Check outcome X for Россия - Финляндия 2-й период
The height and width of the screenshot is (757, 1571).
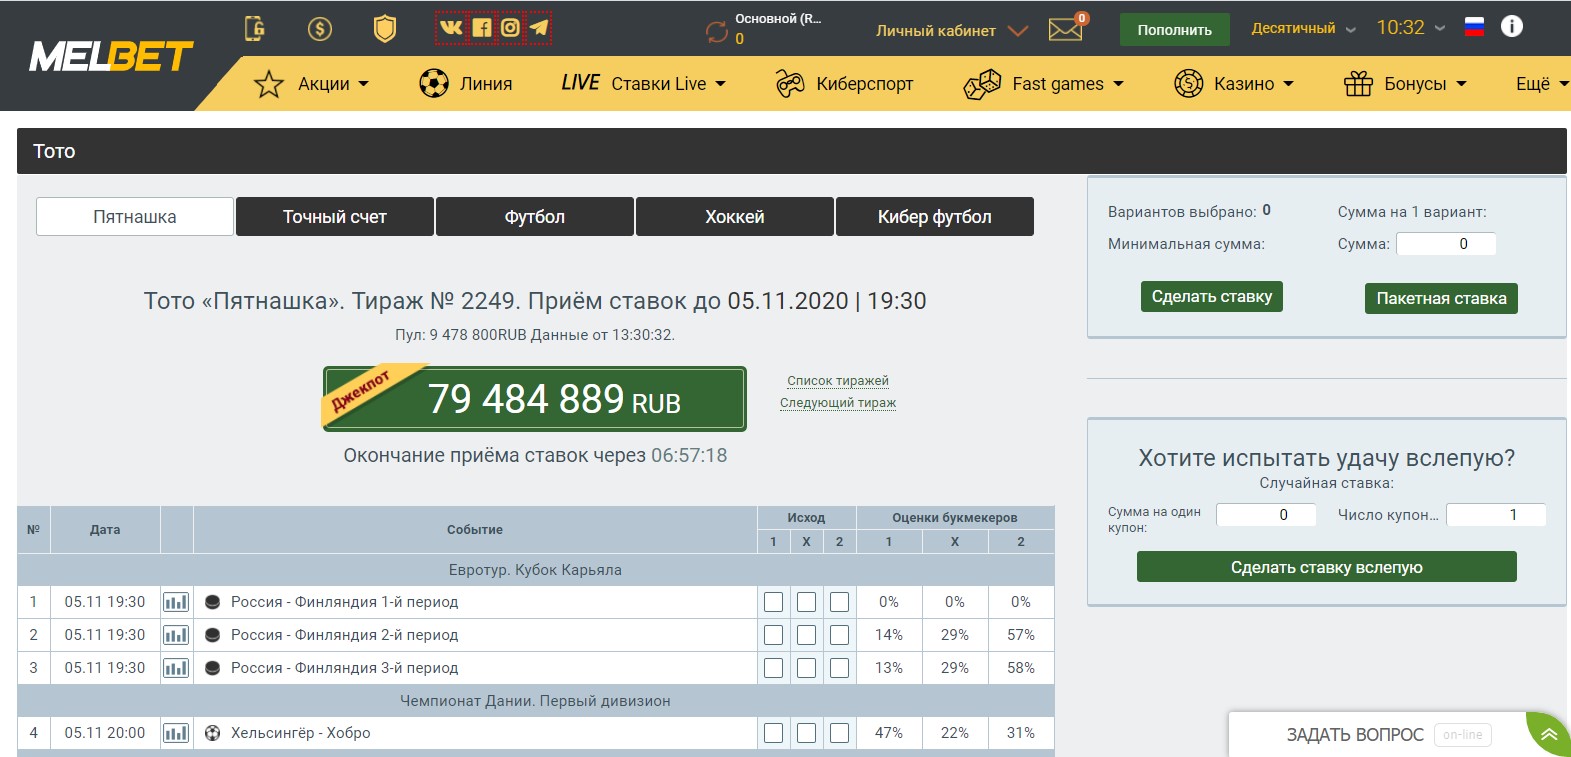tap(807, 635)
